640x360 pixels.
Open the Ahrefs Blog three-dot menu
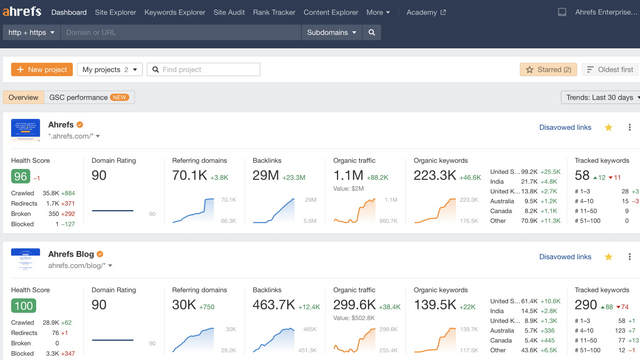click(x=629, y=257)
